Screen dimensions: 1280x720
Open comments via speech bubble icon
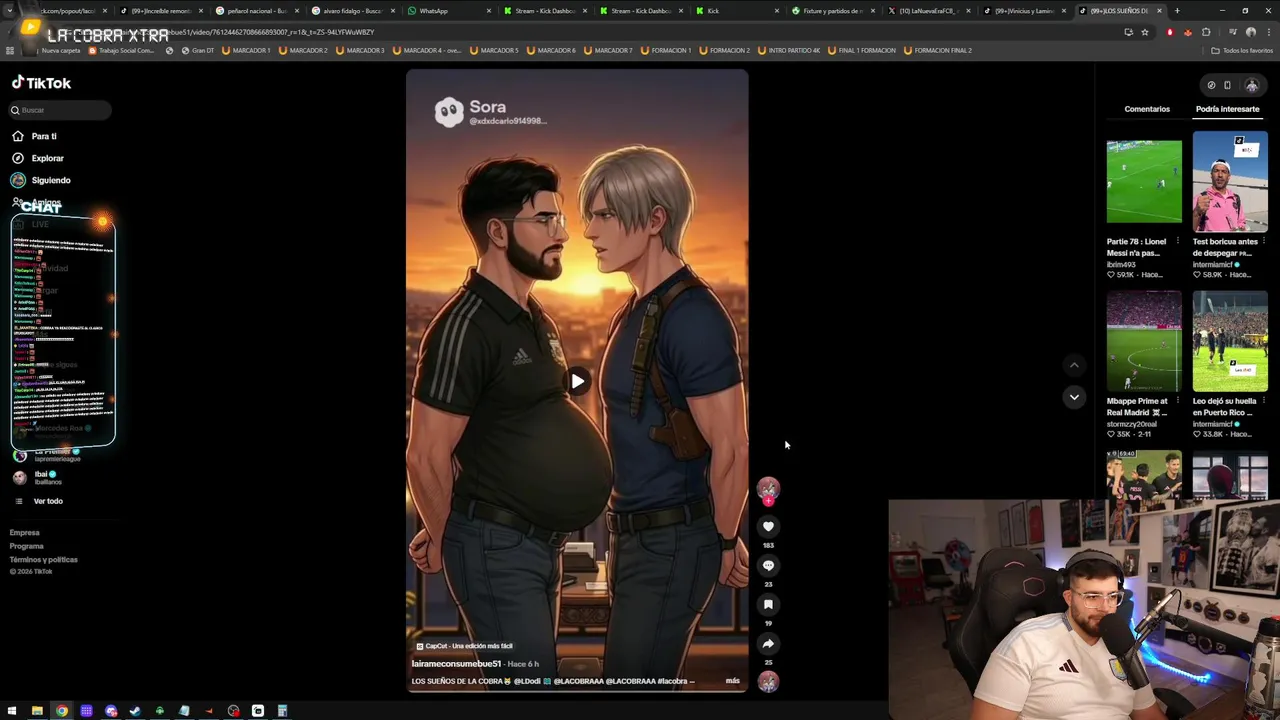coord(768,565)
